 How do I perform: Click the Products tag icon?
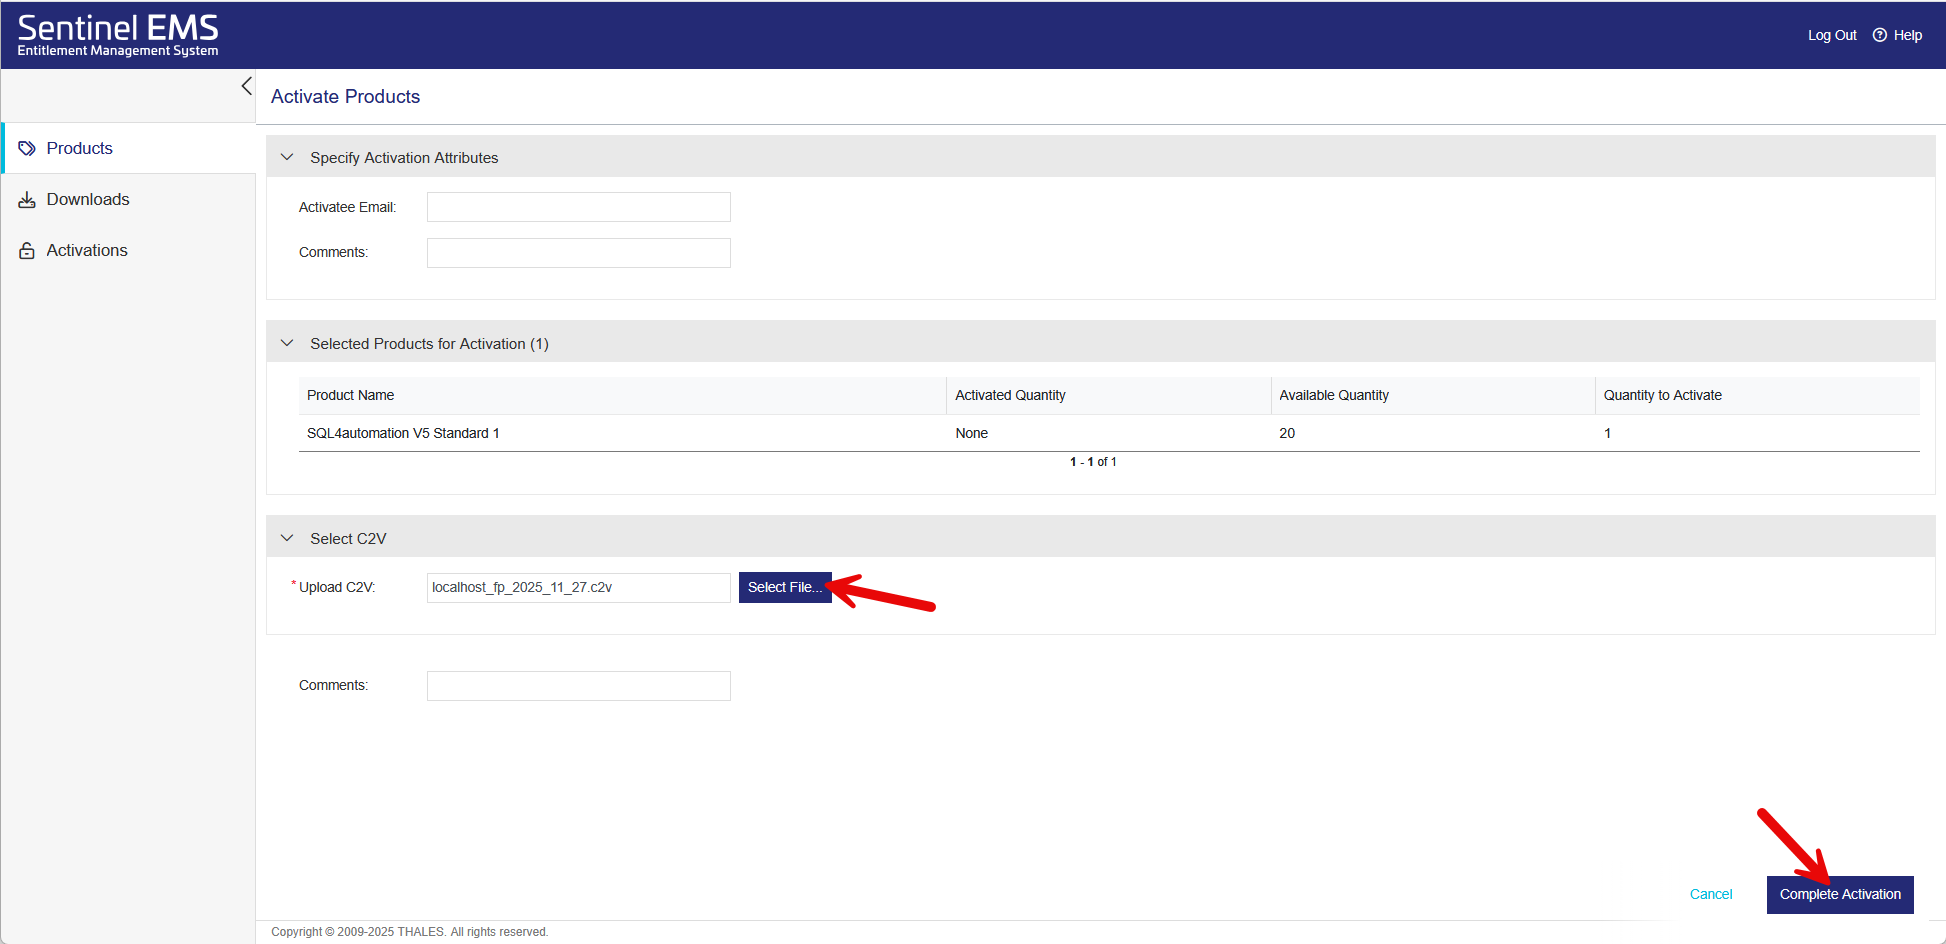click(x=27, y=148)
